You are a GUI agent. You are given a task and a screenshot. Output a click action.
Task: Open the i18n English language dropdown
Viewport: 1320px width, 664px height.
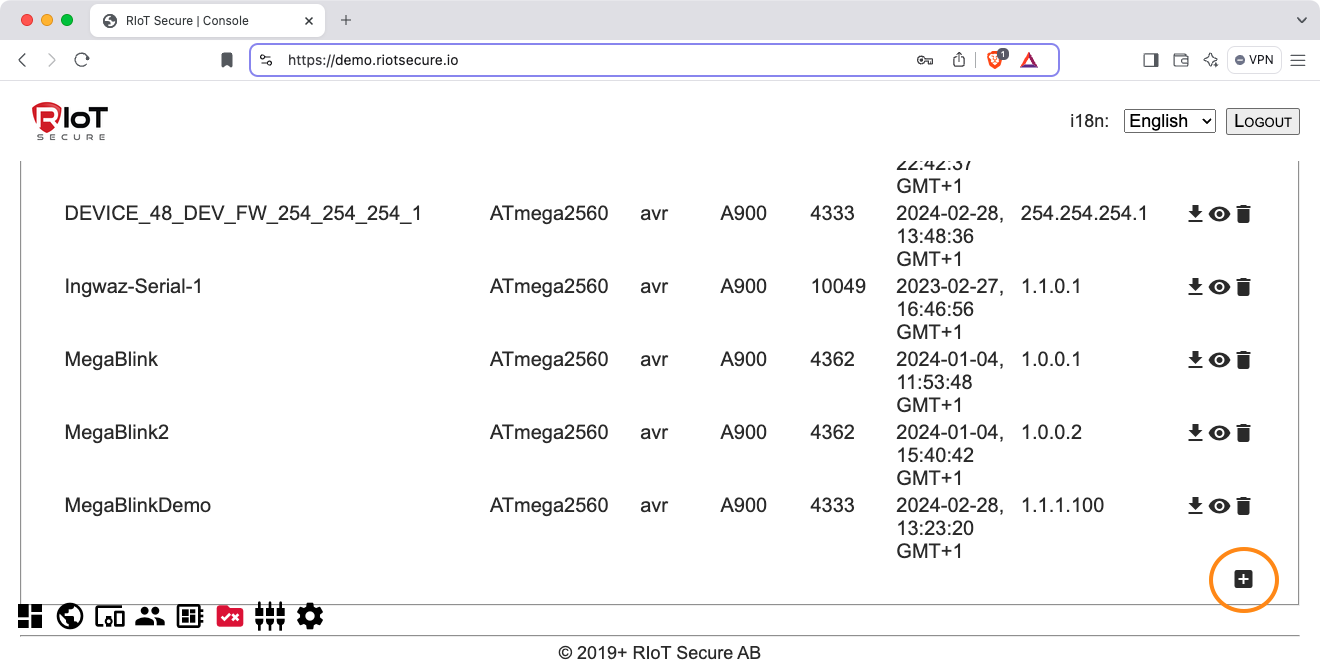tap(1169, 121)
